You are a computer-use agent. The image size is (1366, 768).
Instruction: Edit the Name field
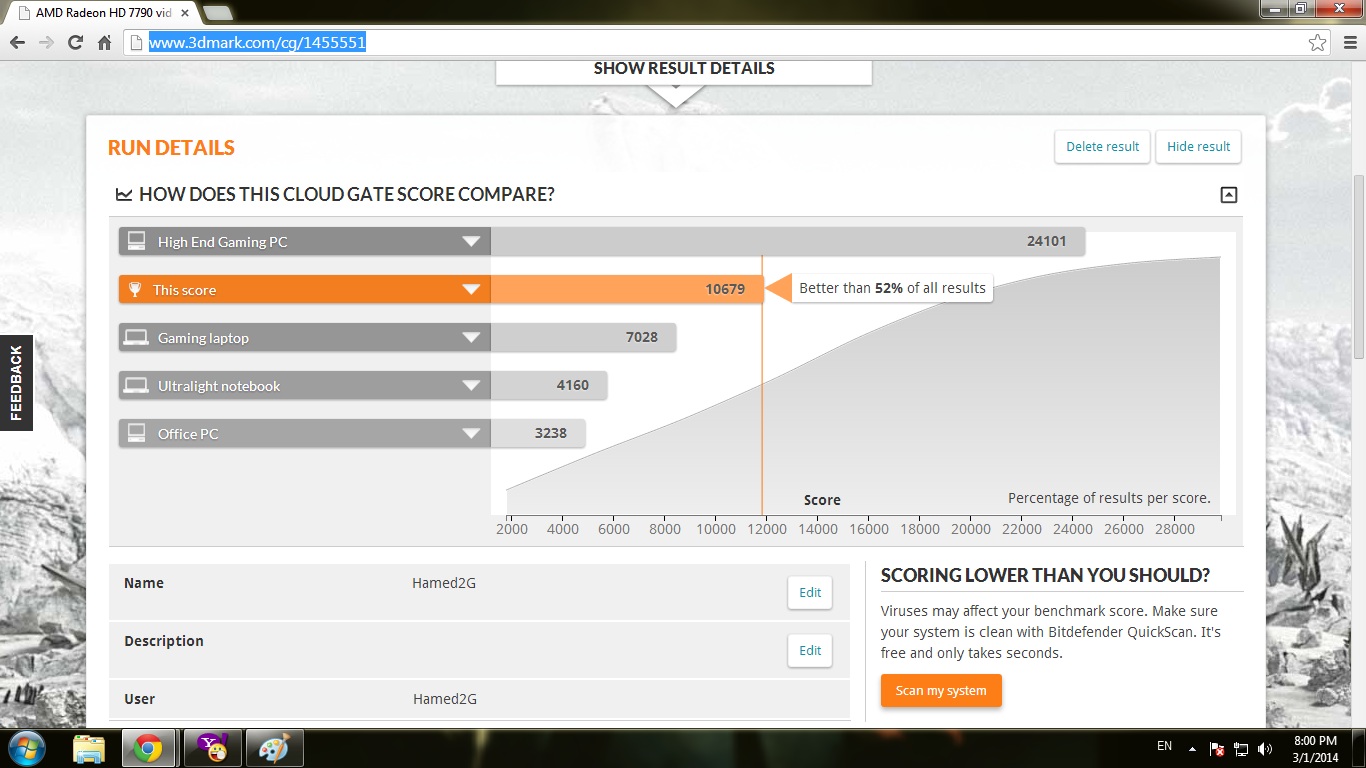click(810, 592)
